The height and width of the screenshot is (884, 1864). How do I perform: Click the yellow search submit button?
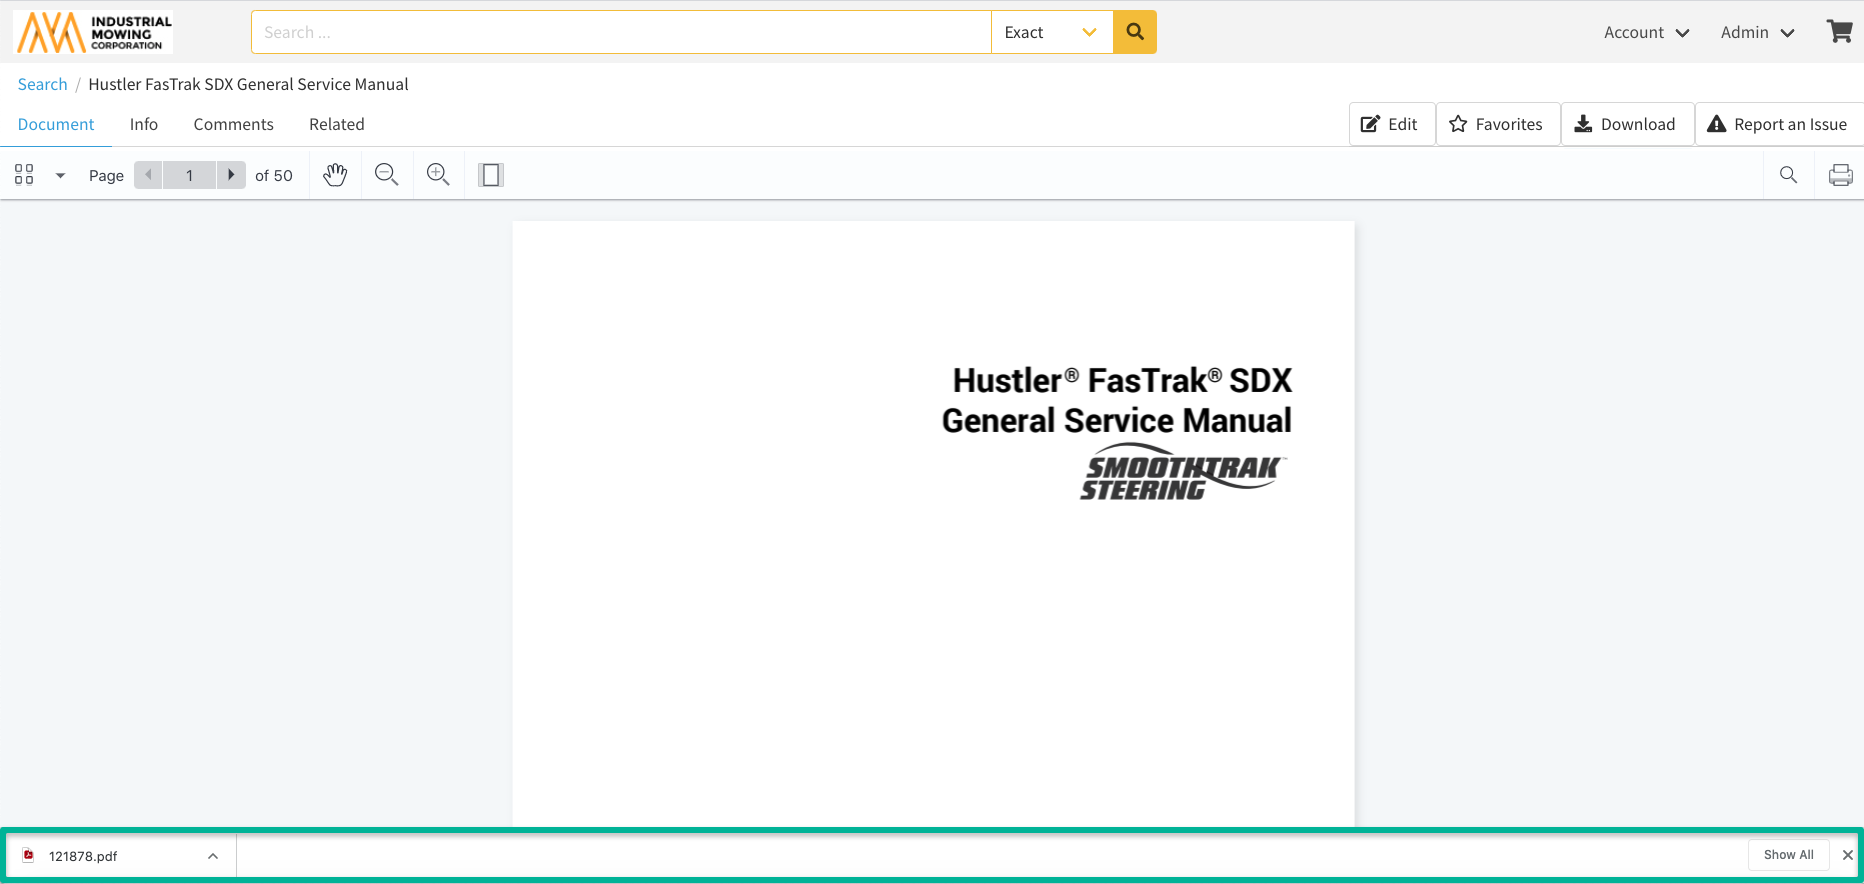(1135, 32)
